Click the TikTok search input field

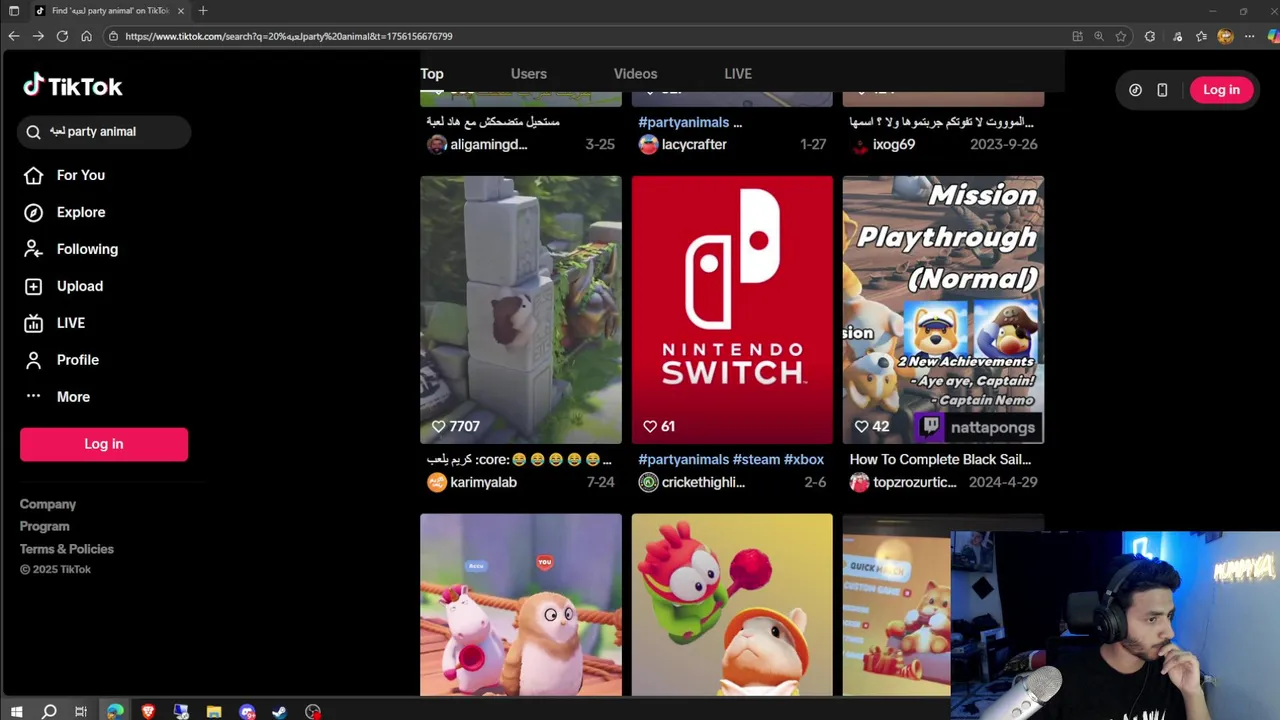pos(104,132)
